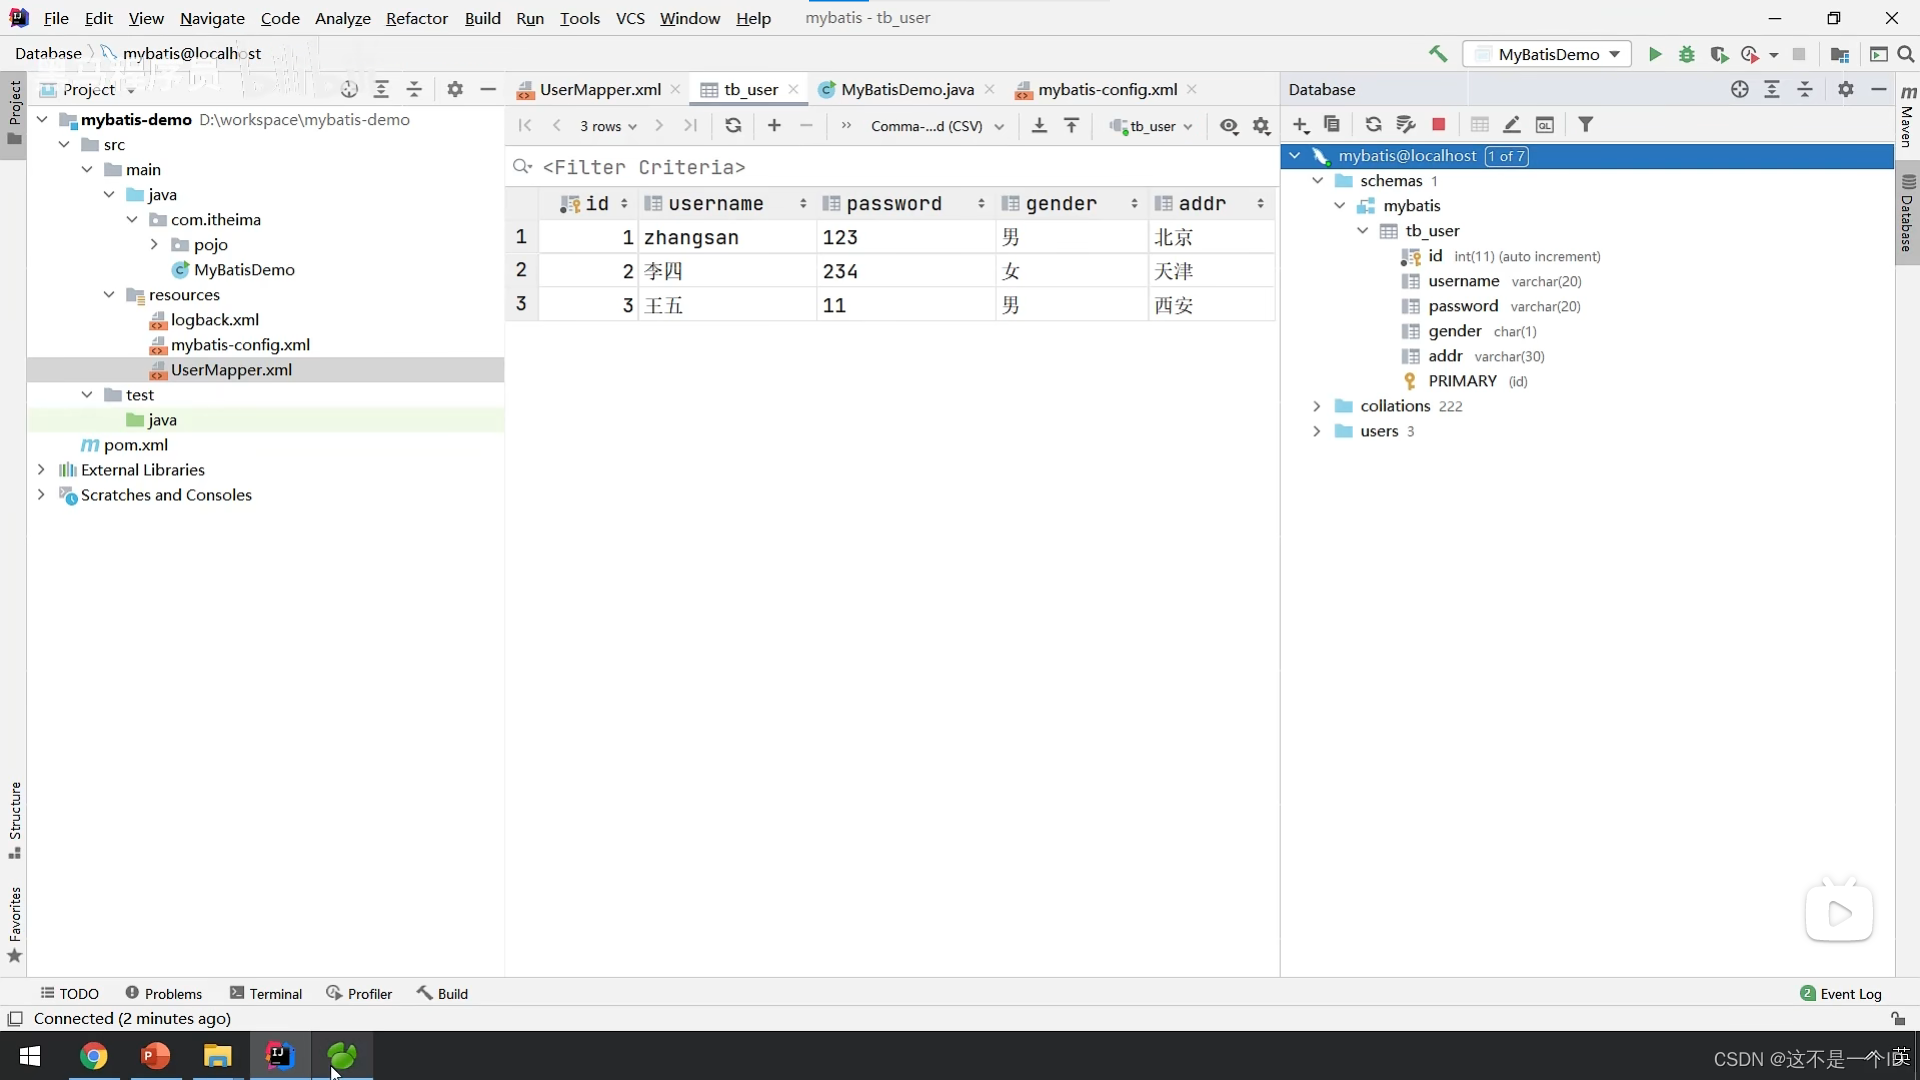This screenshot has height=1080, width=1920.
Task: Enable the TODO panel at bottom
Action: point(69,993)
